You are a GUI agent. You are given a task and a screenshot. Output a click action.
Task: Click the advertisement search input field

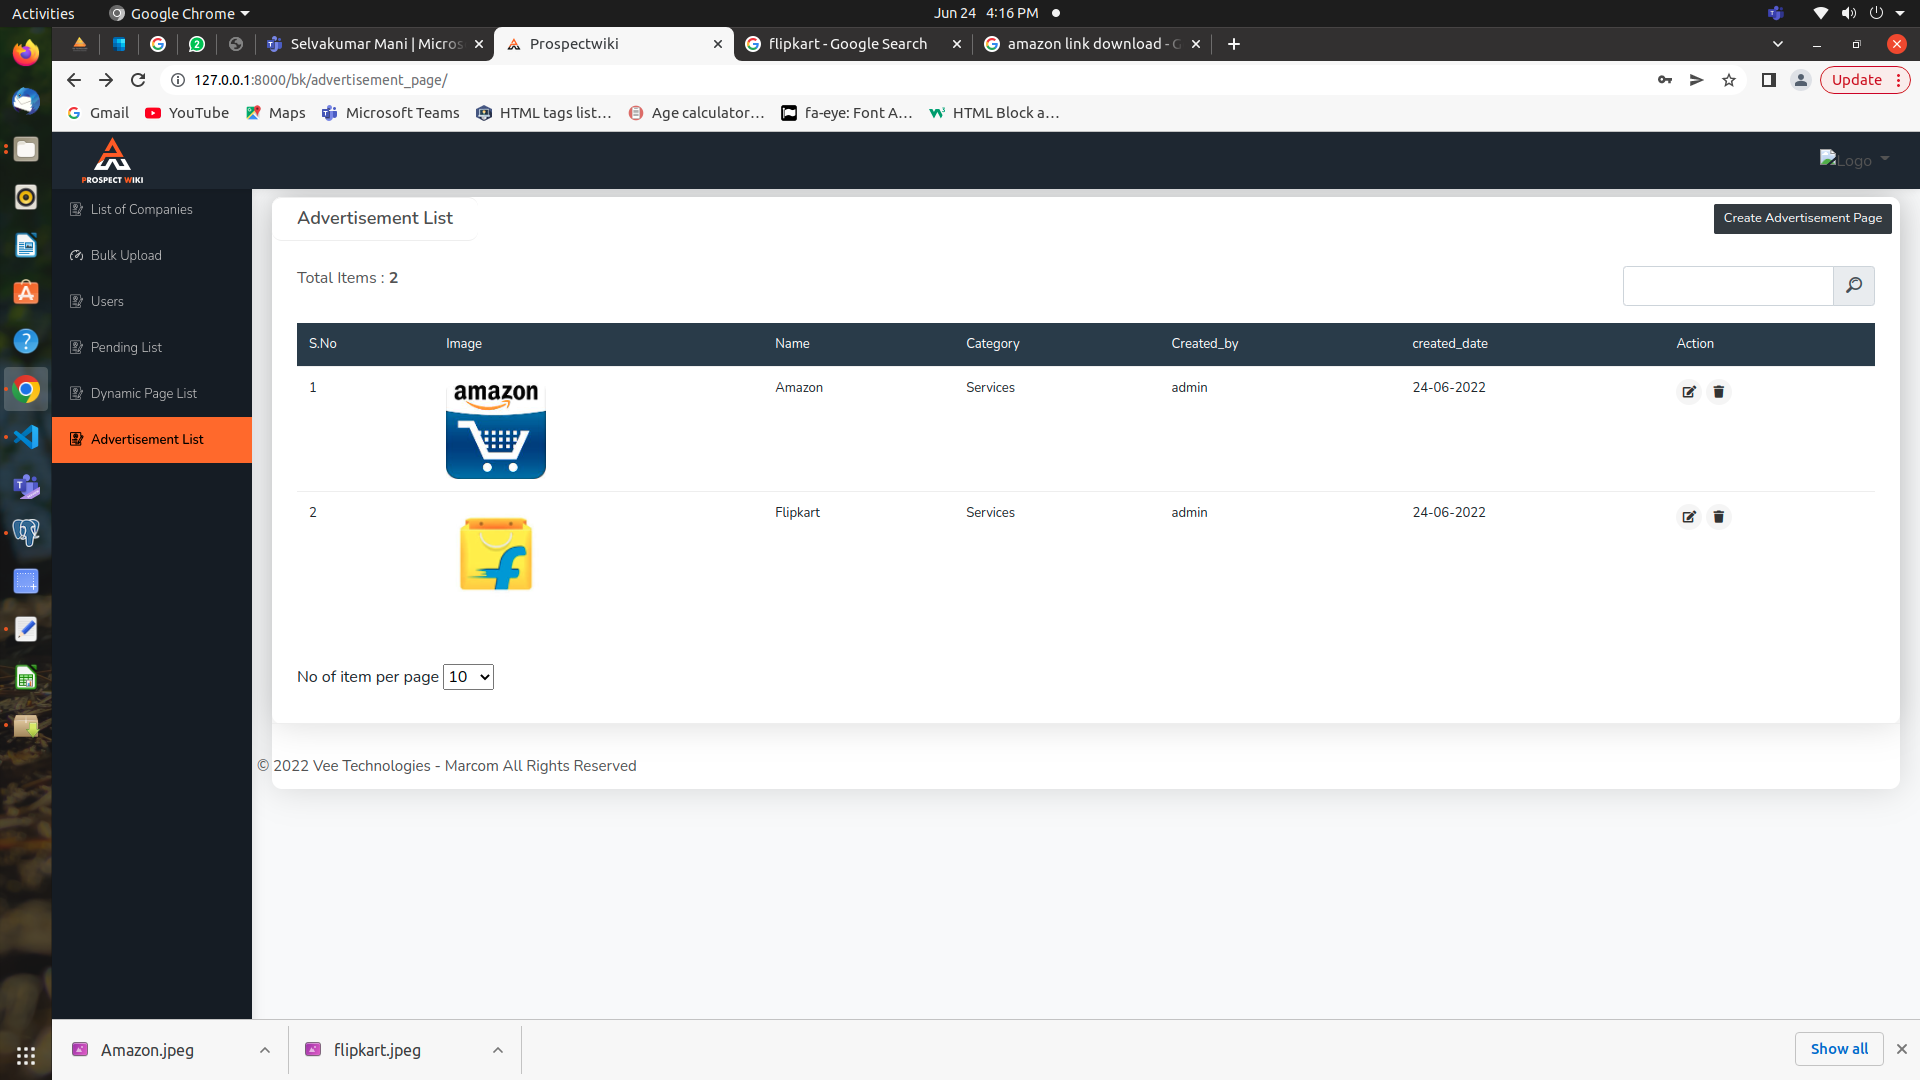(1728, 286)
